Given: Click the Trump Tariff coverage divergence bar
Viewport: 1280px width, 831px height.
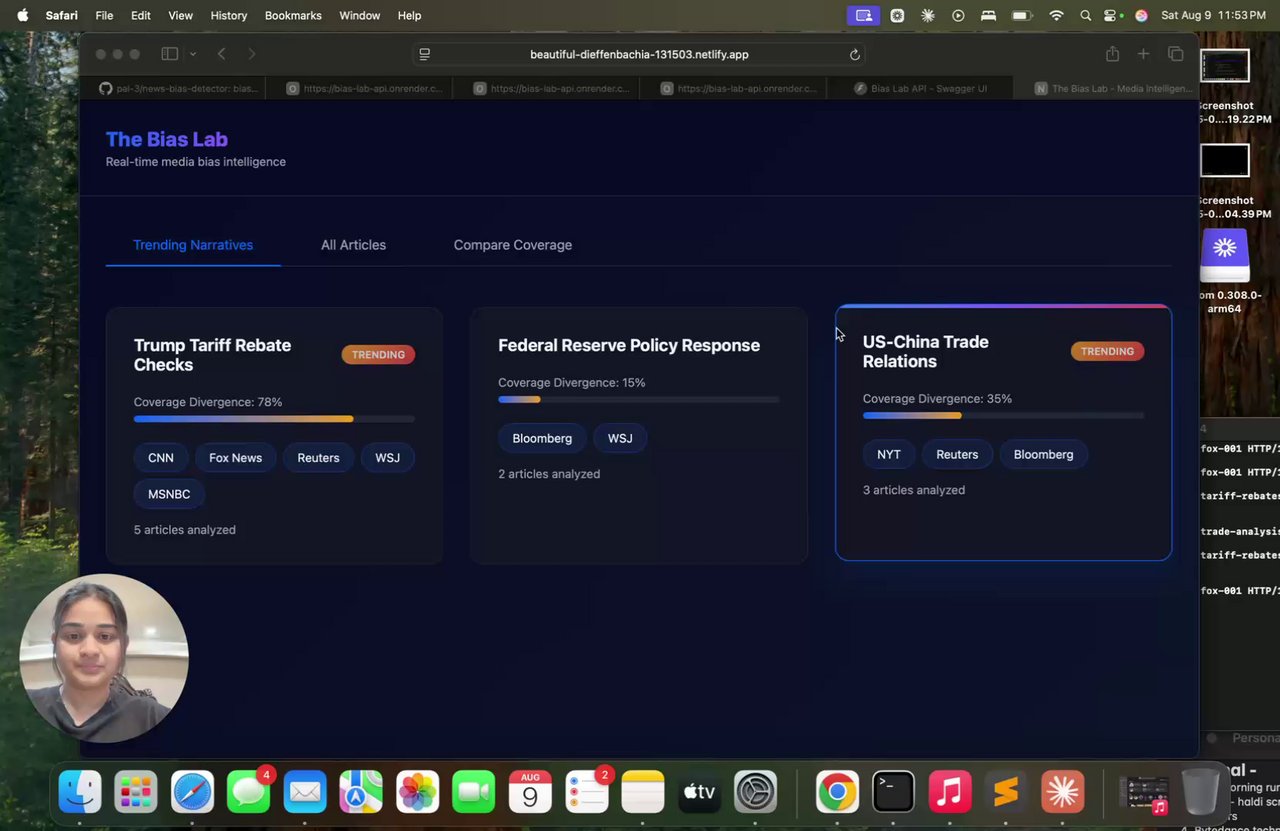Looking at the screenshot, I should [274, 419].
